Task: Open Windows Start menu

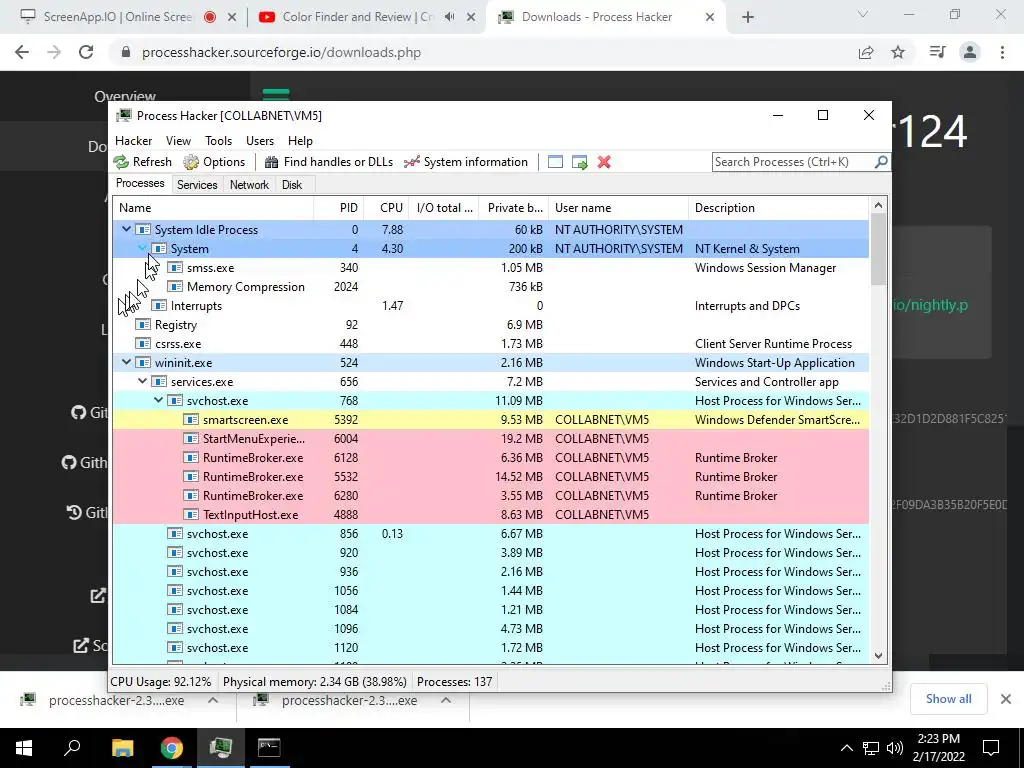Action: point(24,748)
